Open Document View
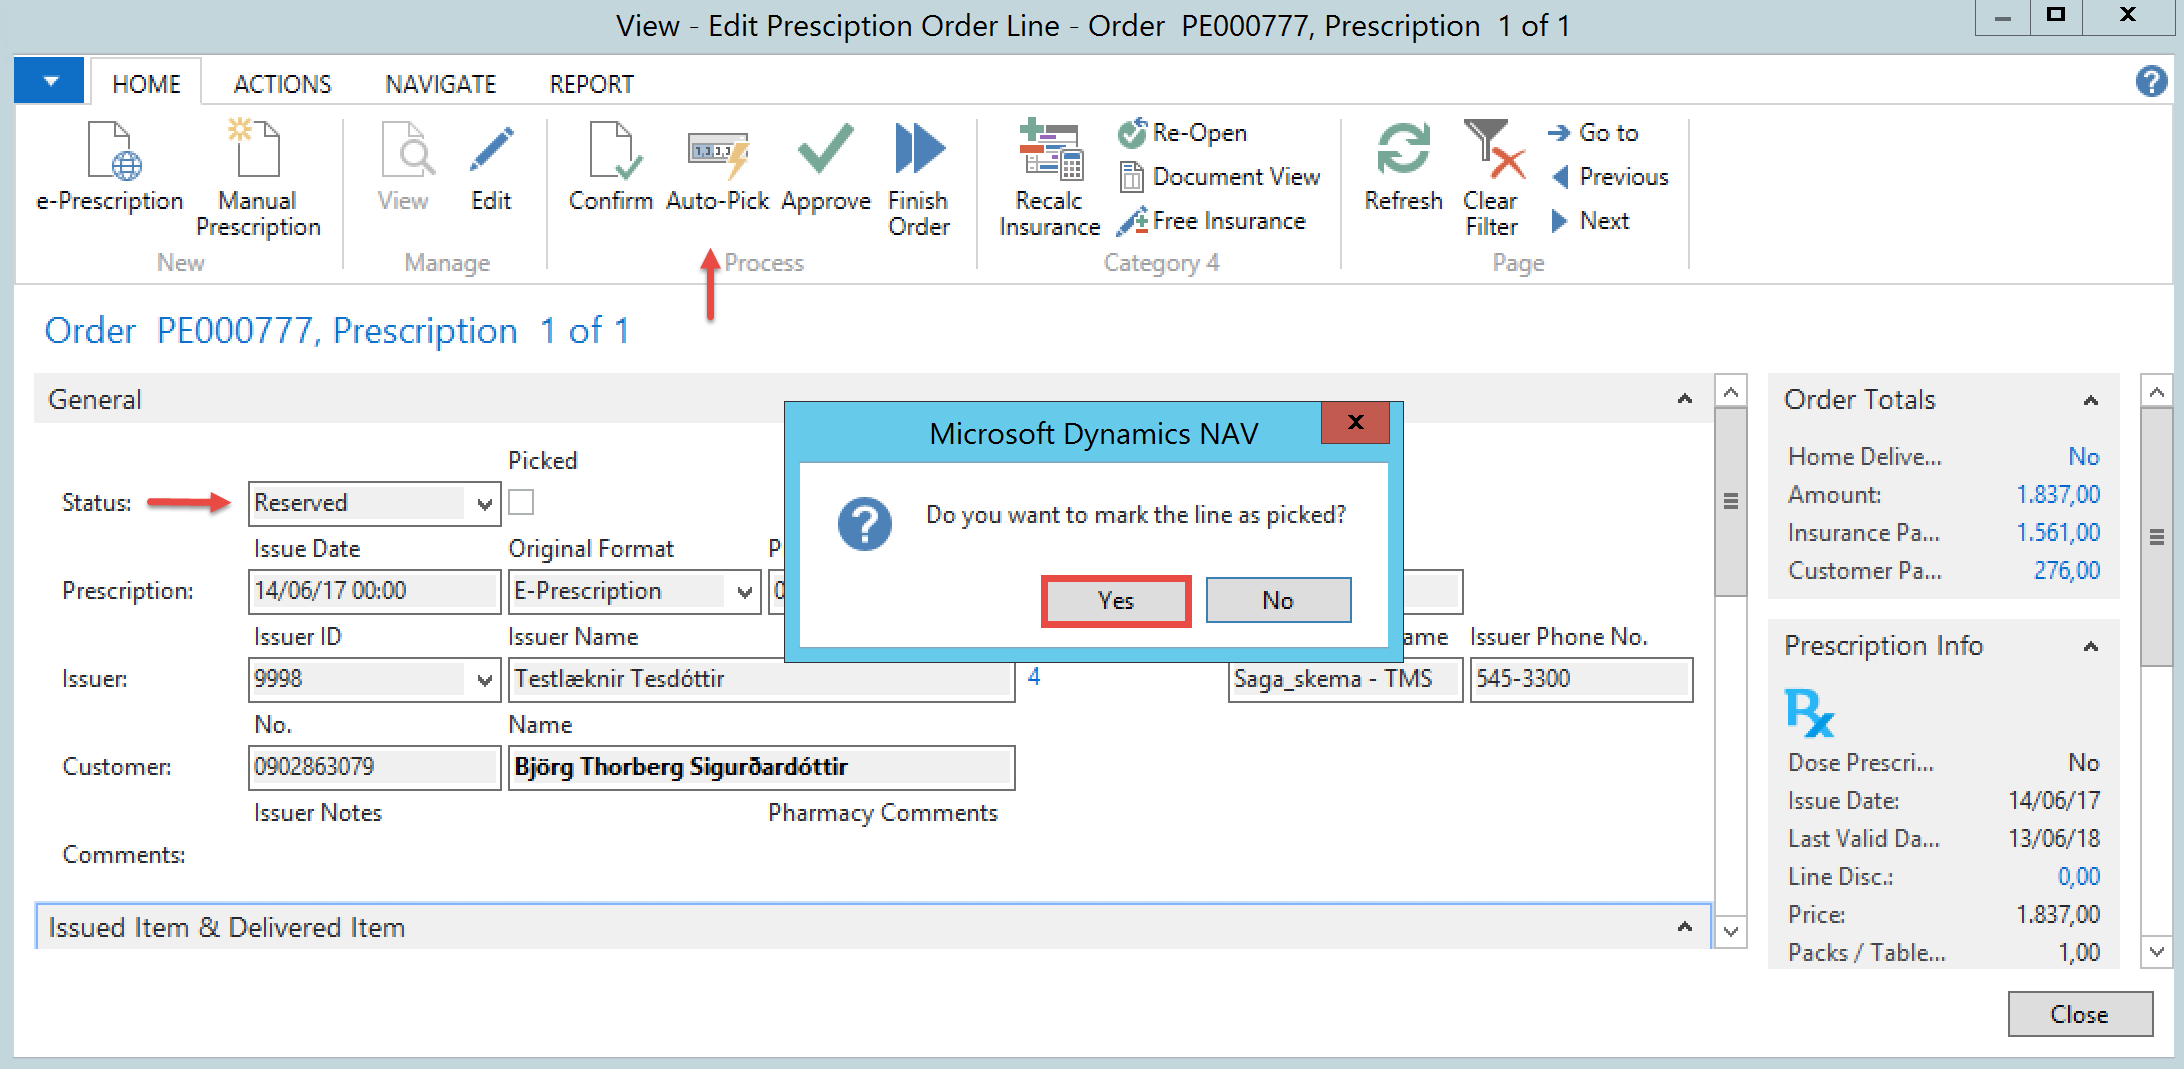The image size is (2184, 1069). coord(1220,177)
